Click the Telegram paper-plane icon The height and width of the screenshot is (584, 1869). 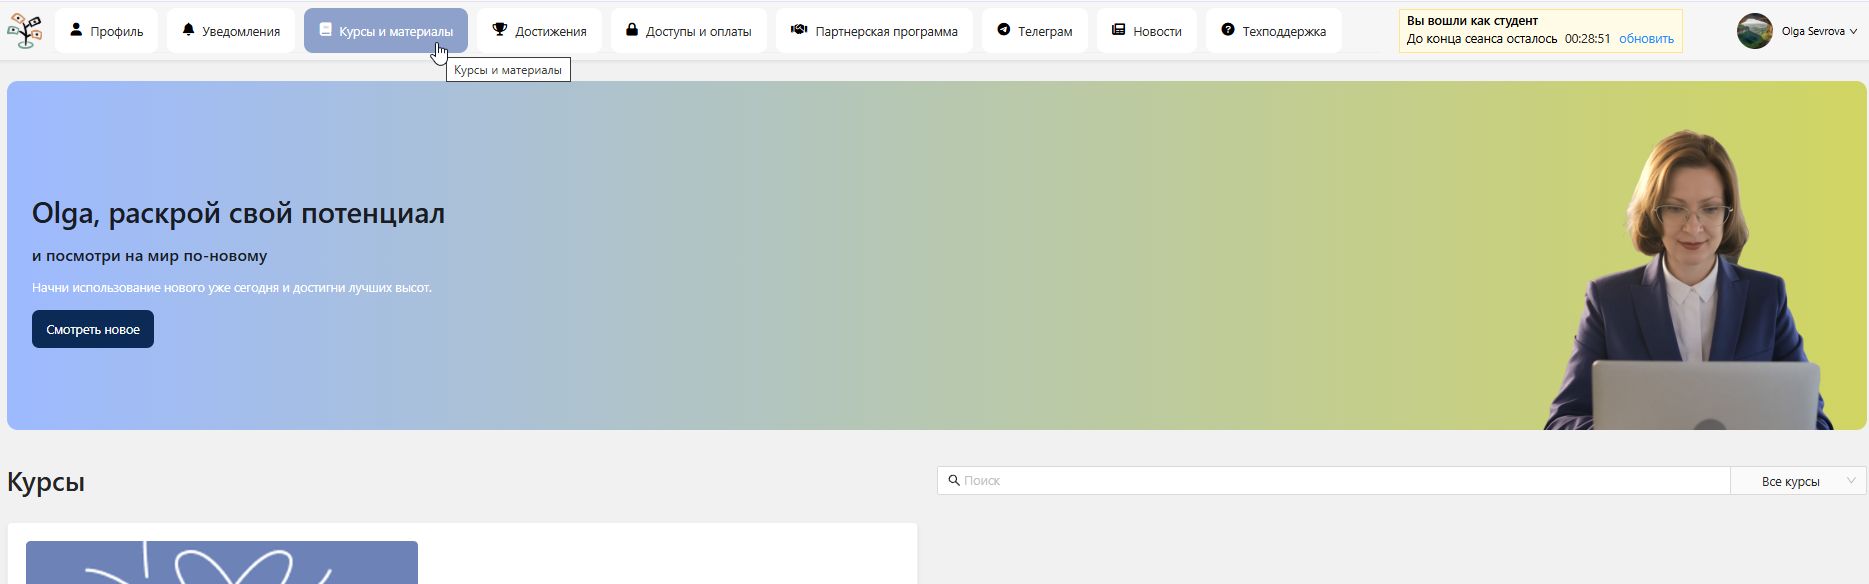pyautogui.click(x=1003, y=30)
